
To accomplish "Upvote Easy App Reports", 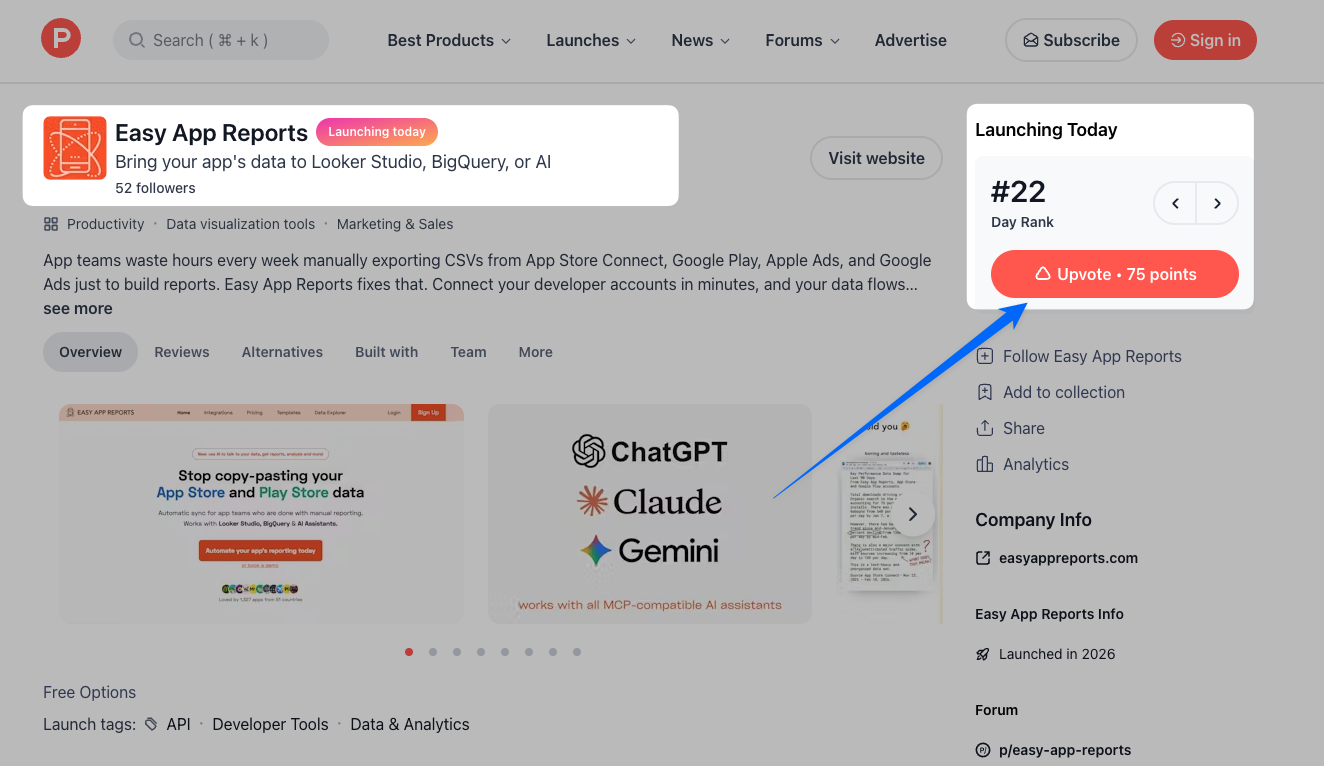I will point(1115,274).
